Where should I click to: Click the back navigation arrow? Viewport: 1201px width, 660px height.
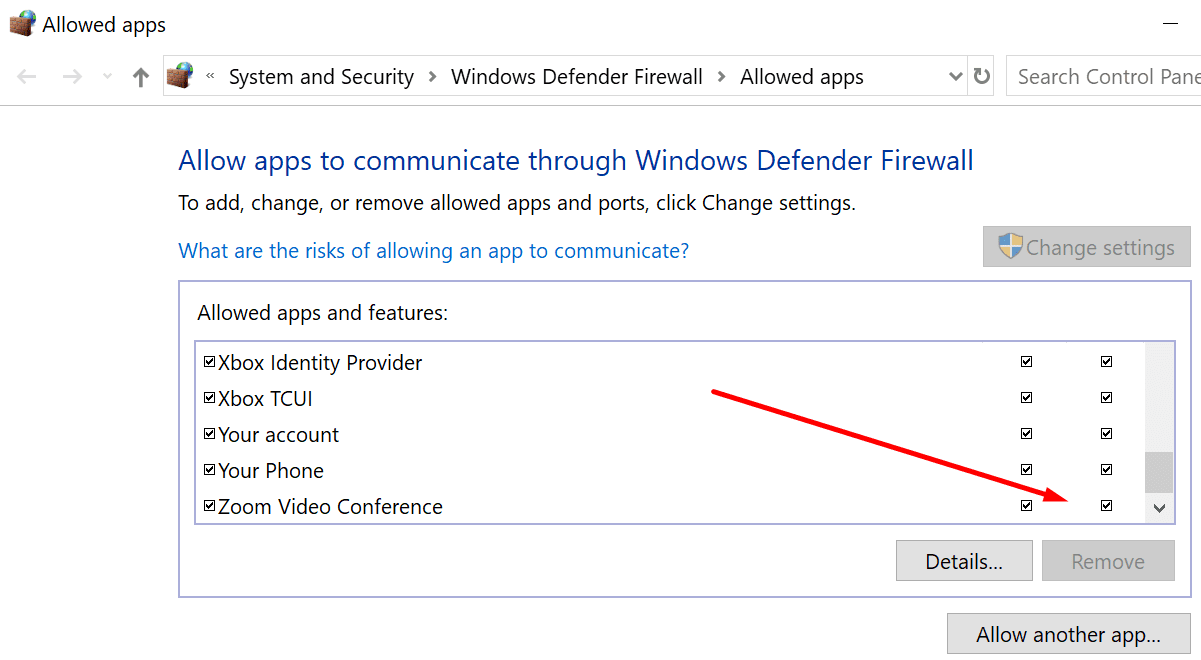(27, 77)
